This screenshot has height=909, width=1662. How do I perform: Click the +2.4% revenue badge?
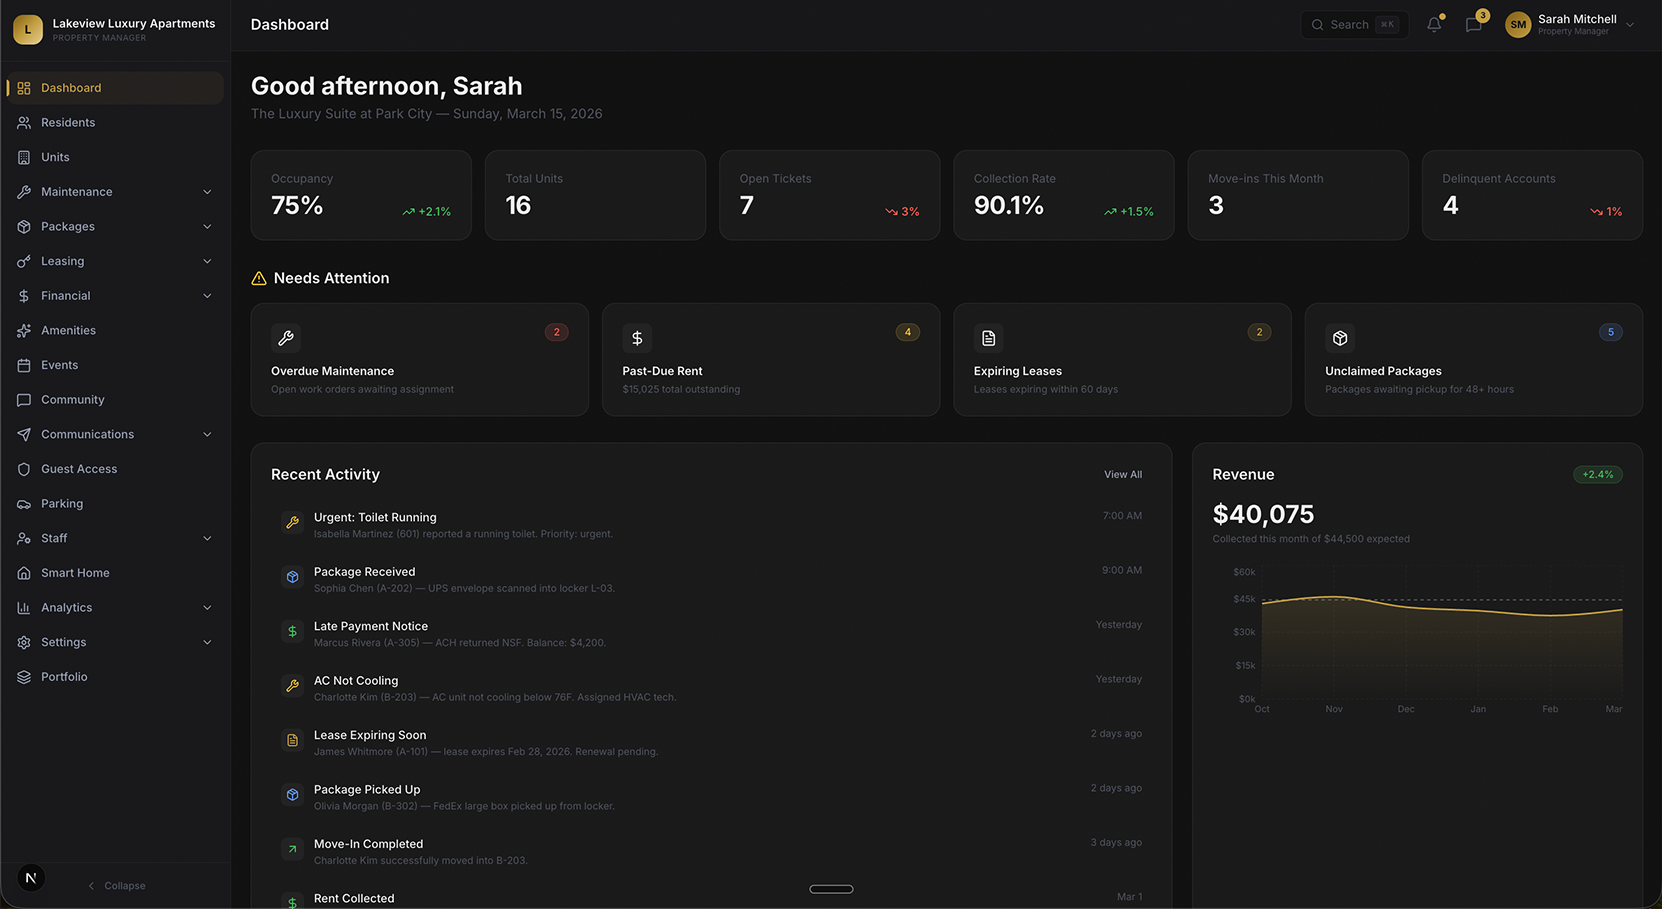click(1597, 474)
